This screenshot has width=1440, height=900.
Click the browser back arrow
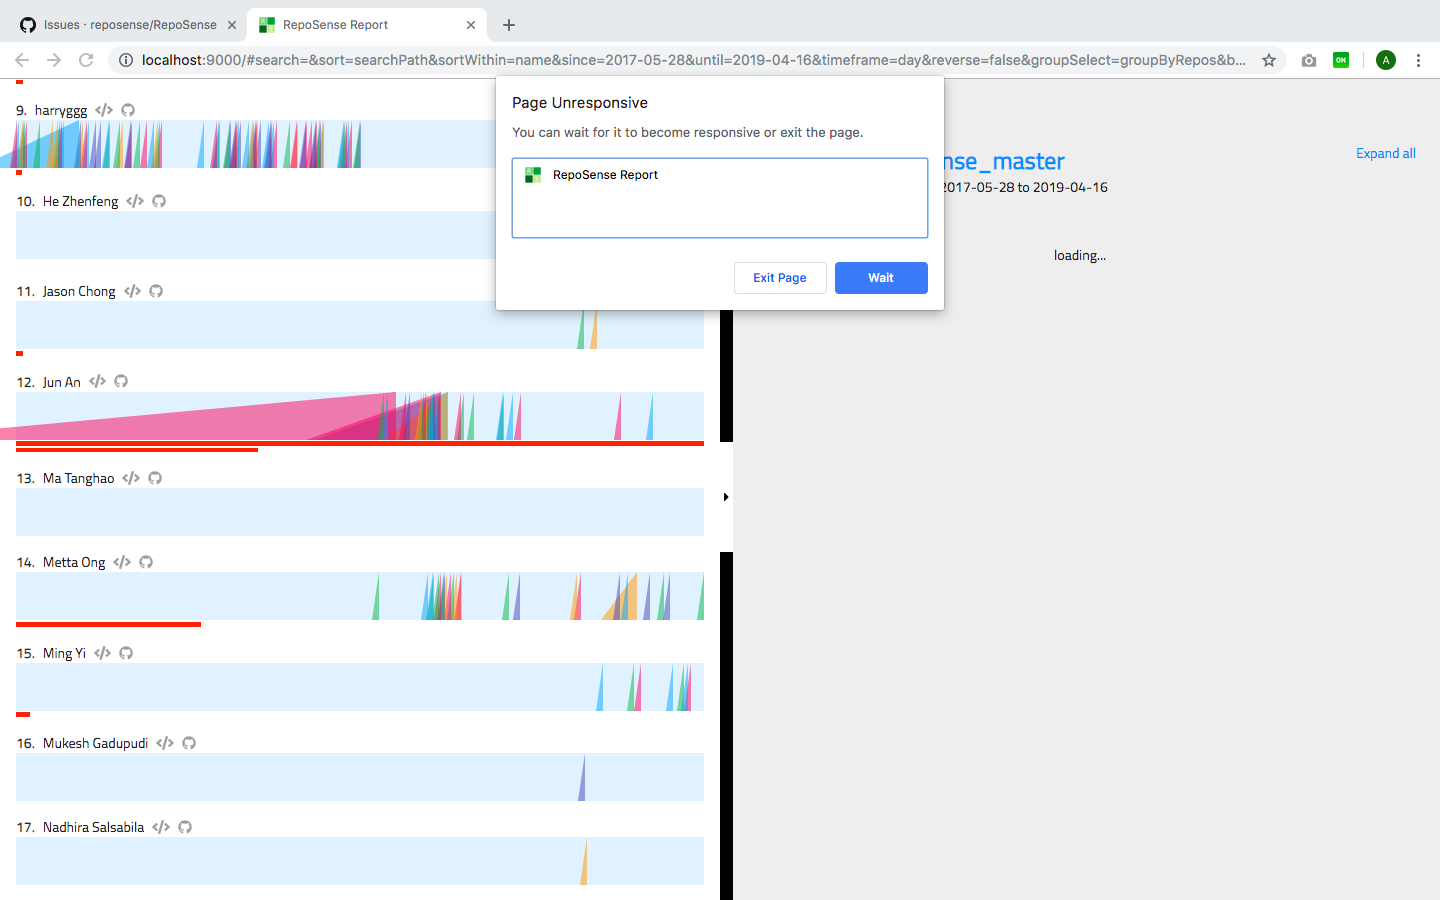coord(22,60)
